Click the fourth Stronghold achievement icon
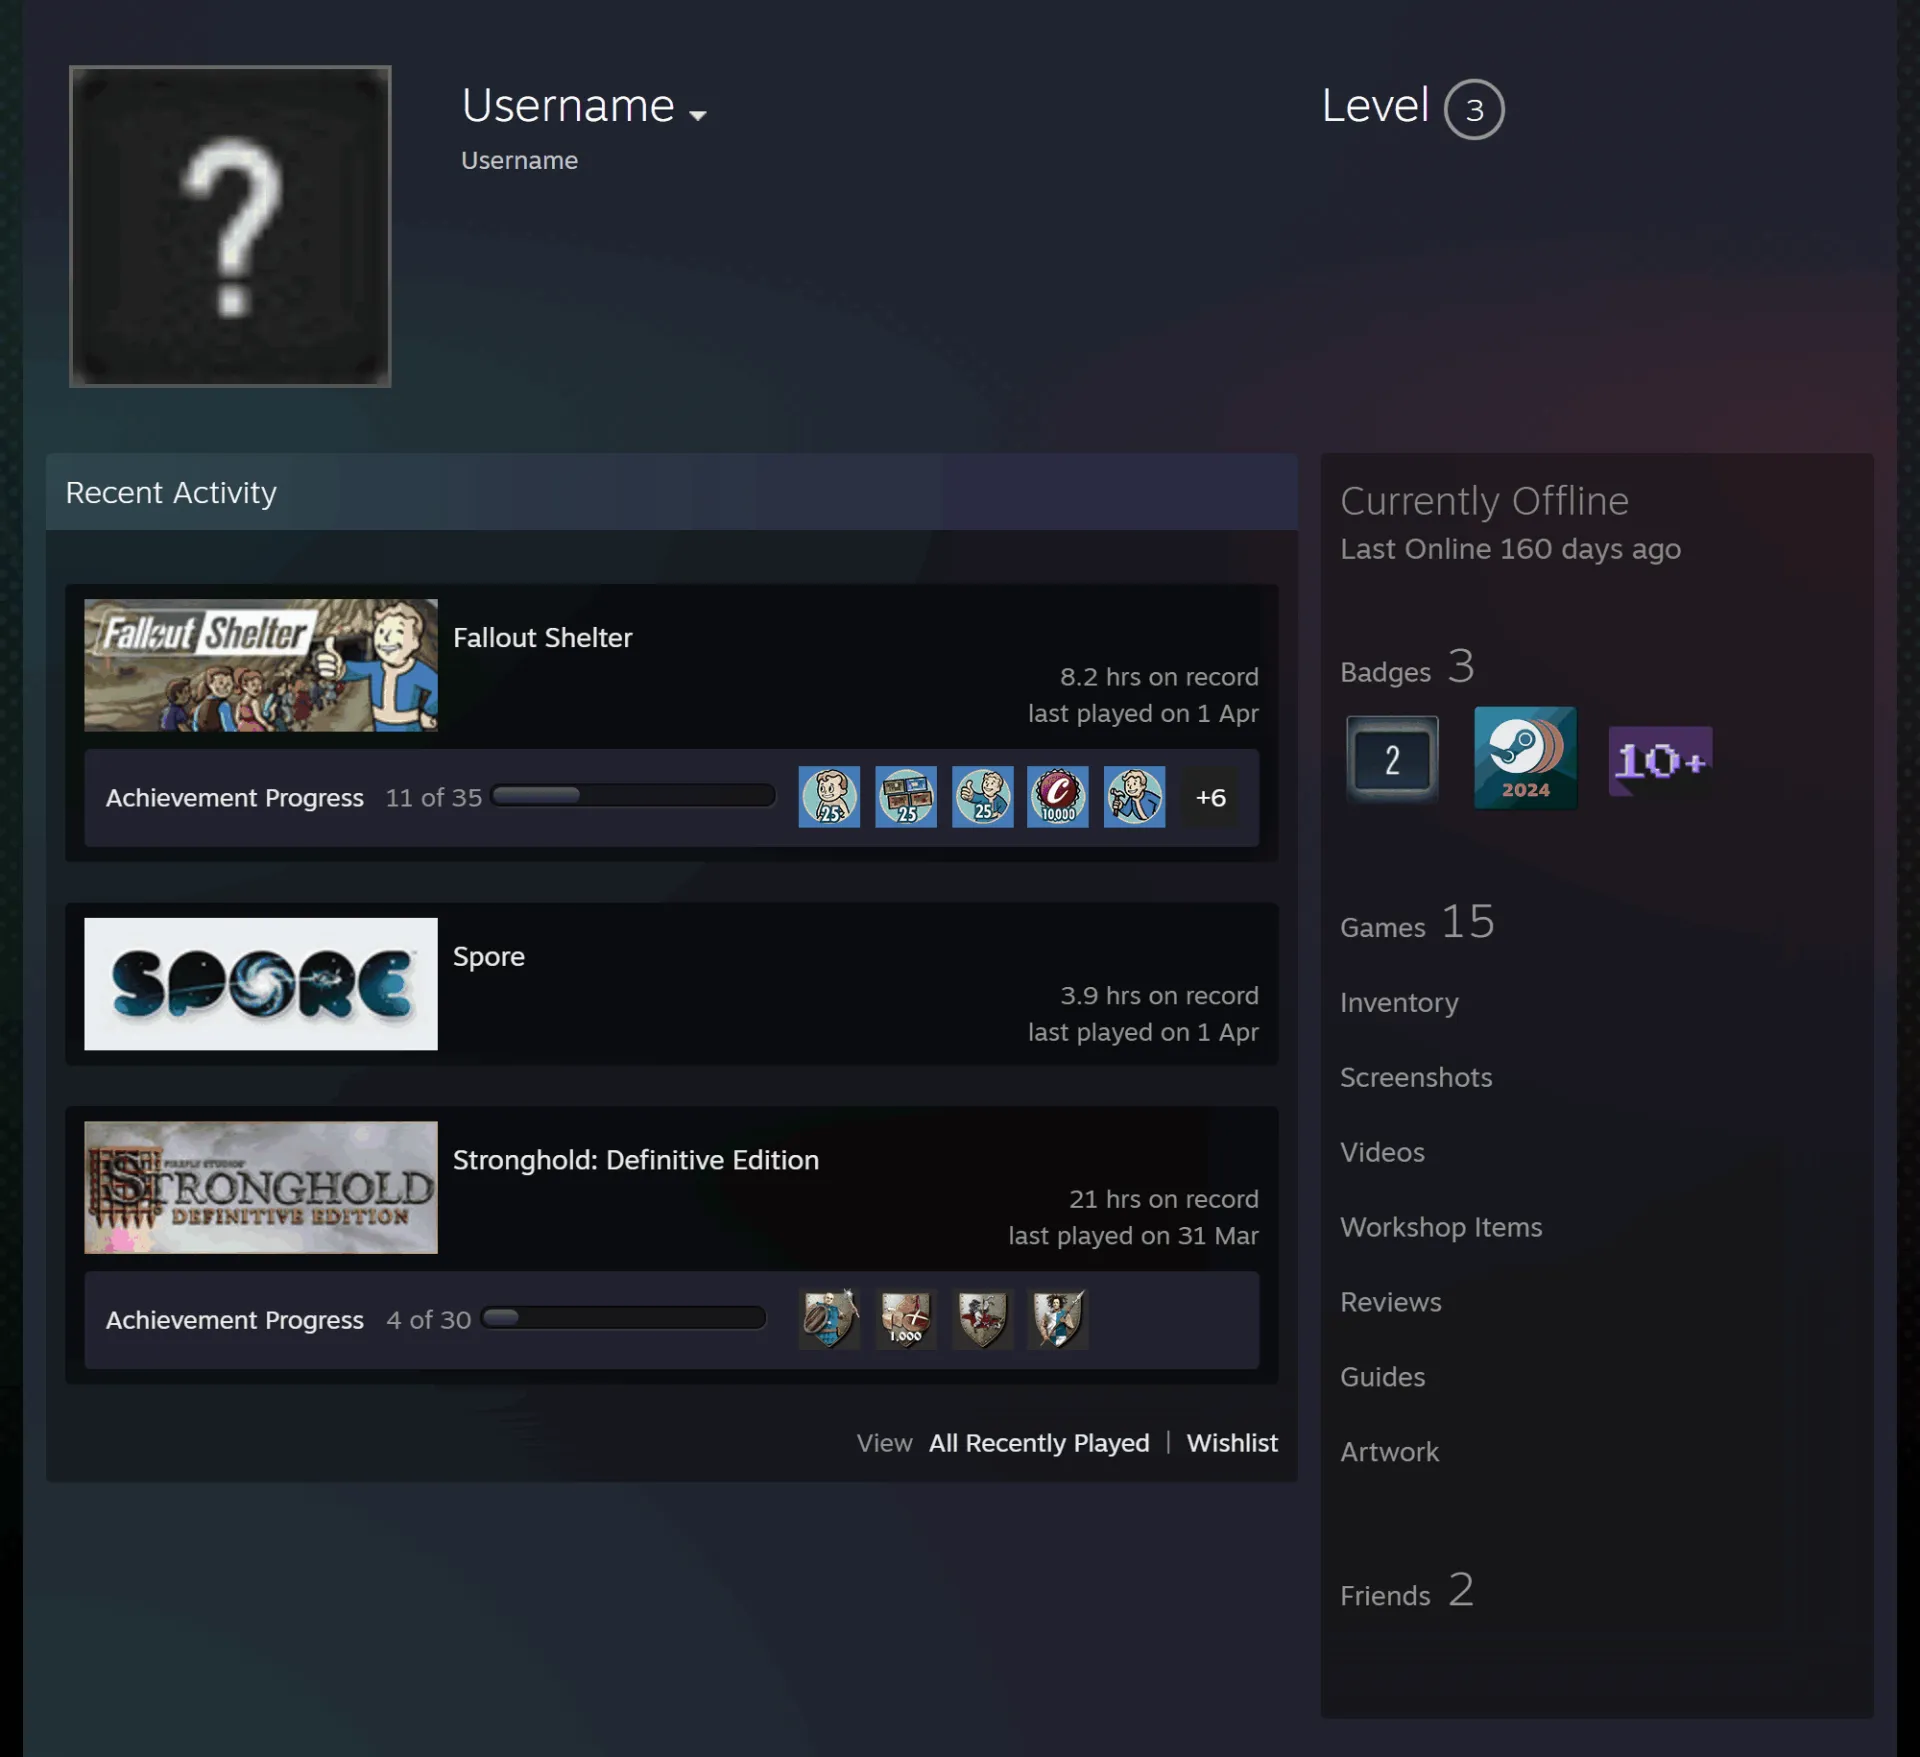 click(x=1058, y=1319)
